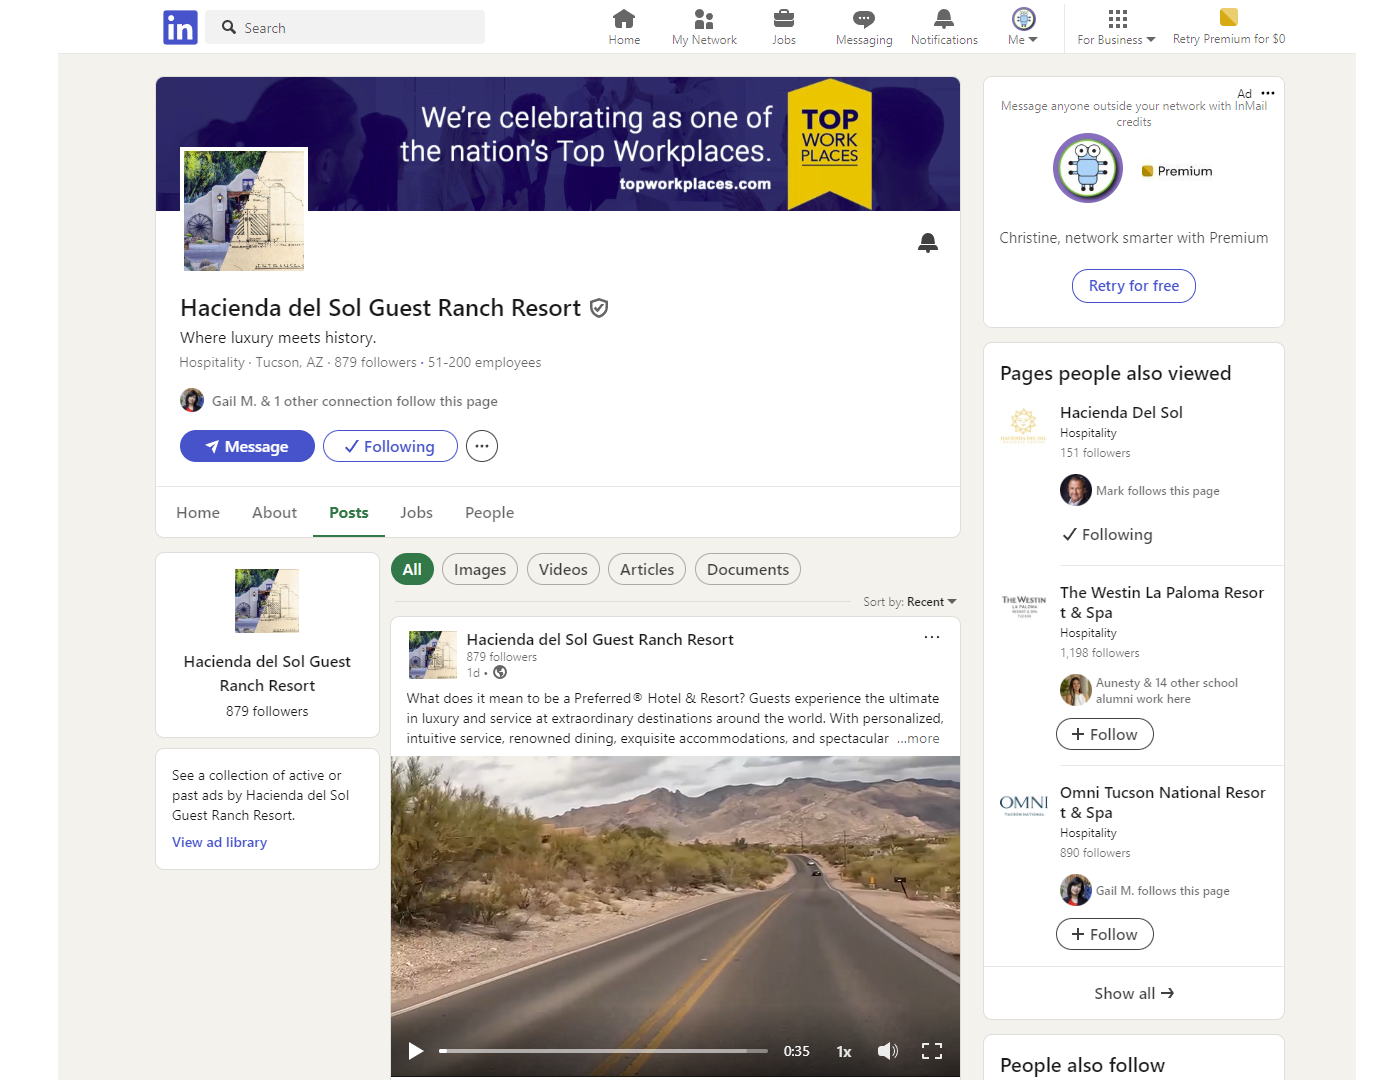This screenshot has height=1080, width=1380.
Task: Filter posts by Articles
Action: (x=647, y=569)
